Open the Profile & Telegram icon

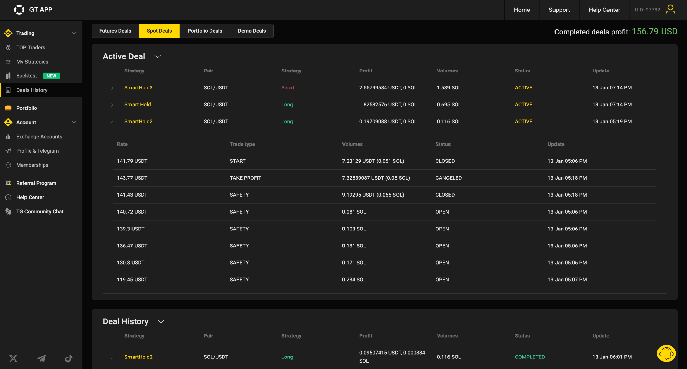tap(8, 151)
